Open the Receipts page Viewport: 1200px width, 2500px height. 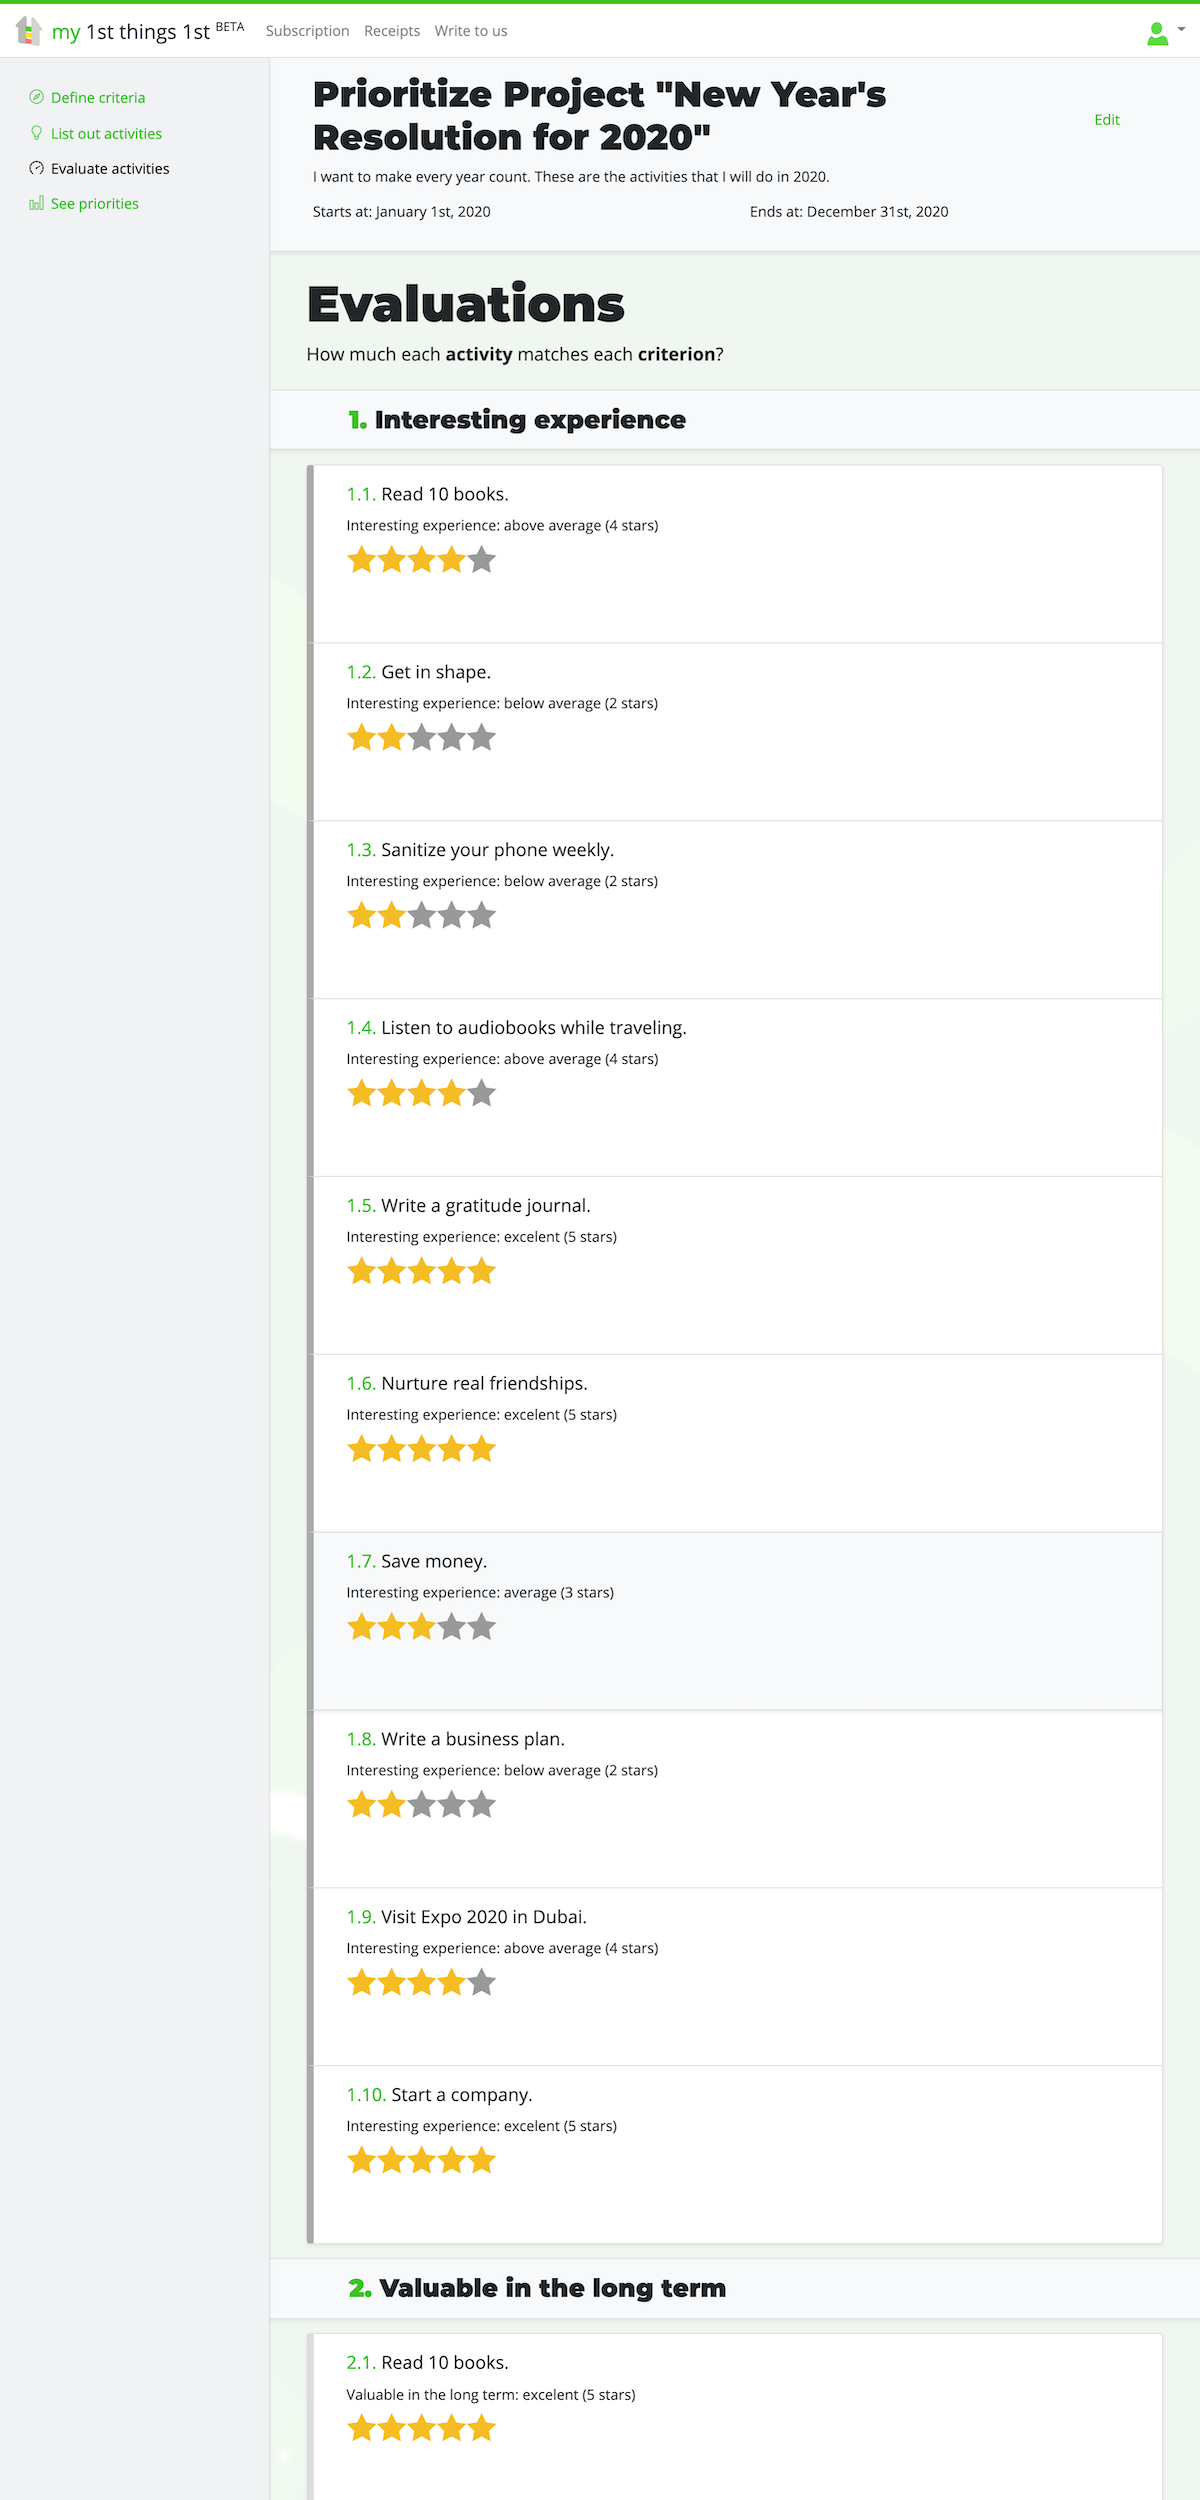click(392, 31)
